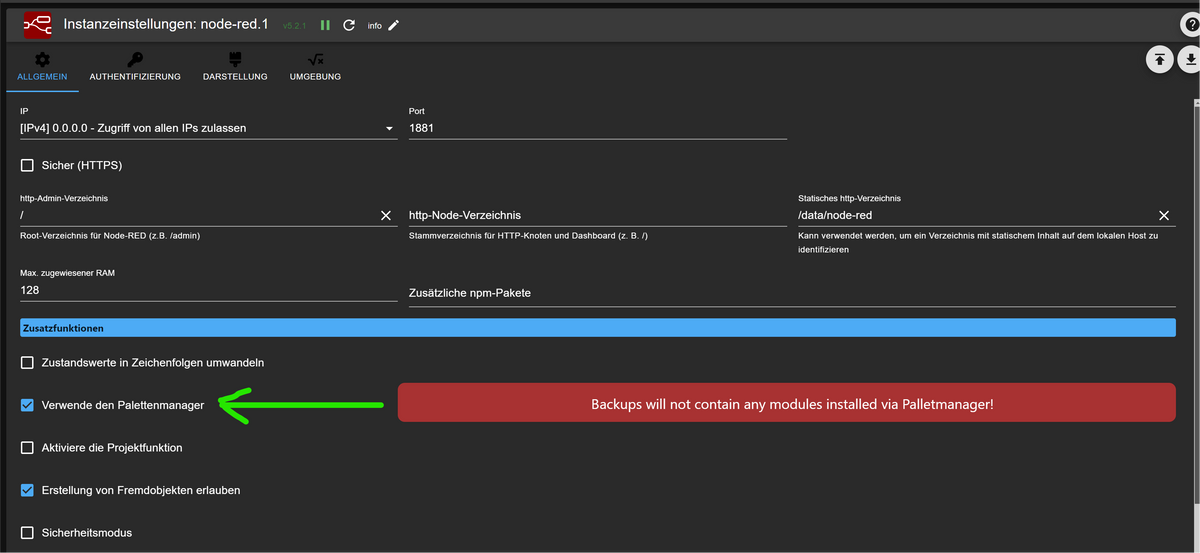Viewport: 1200px width, 553px height.
Task: Restart the instance with the reload icon
Action: pos(349,25)
